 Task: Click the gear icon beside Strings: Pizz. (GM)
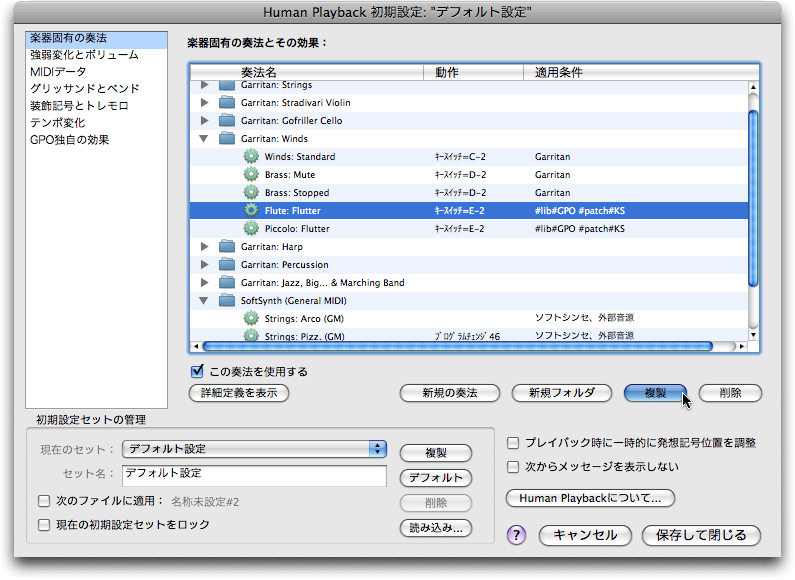[x=251, y=335]
